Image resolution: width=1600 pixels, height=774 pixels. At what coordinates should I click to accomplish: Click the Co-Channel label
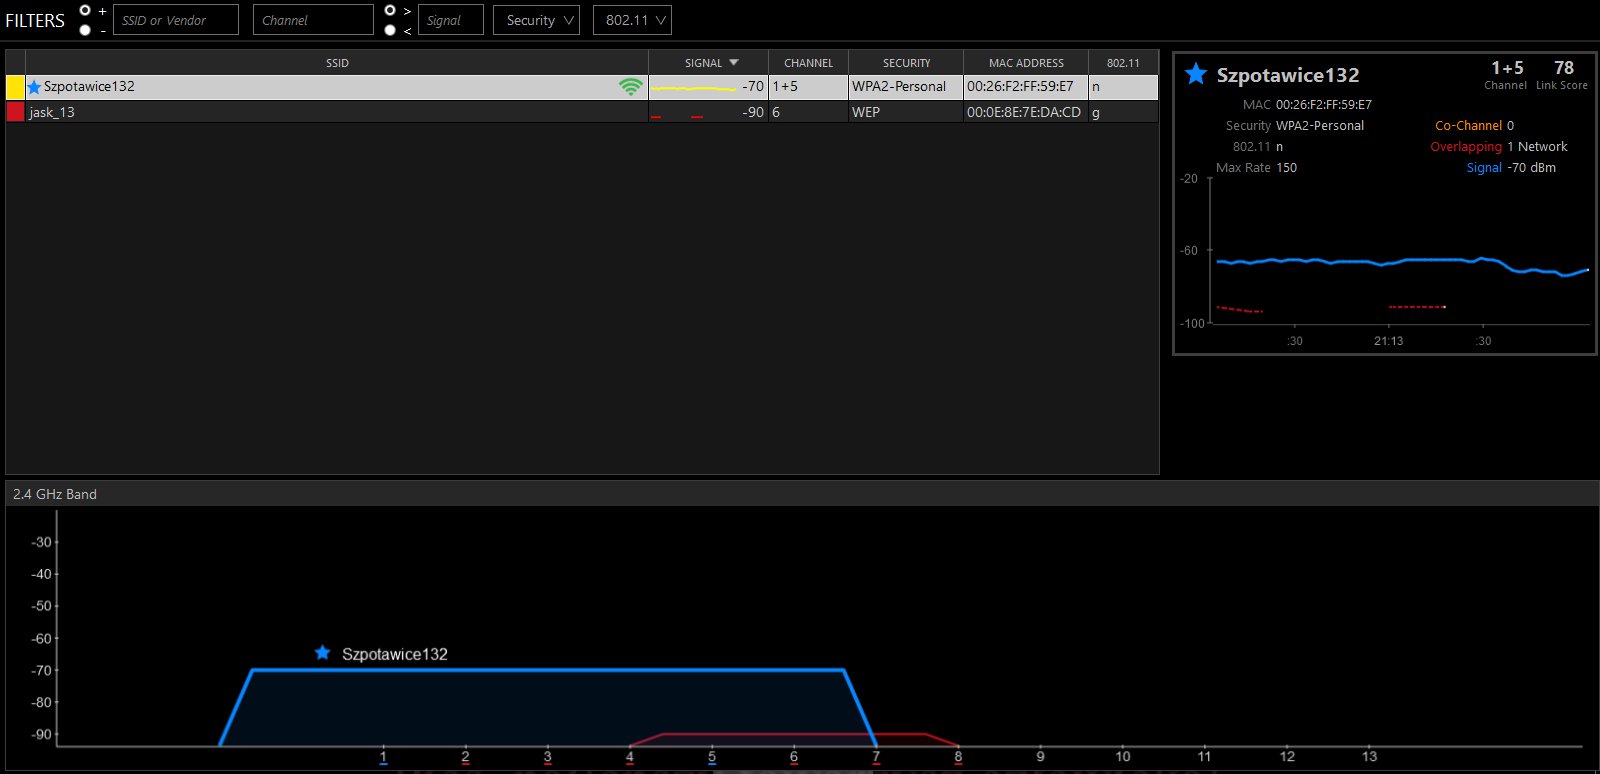click(x=1468, y=126)
